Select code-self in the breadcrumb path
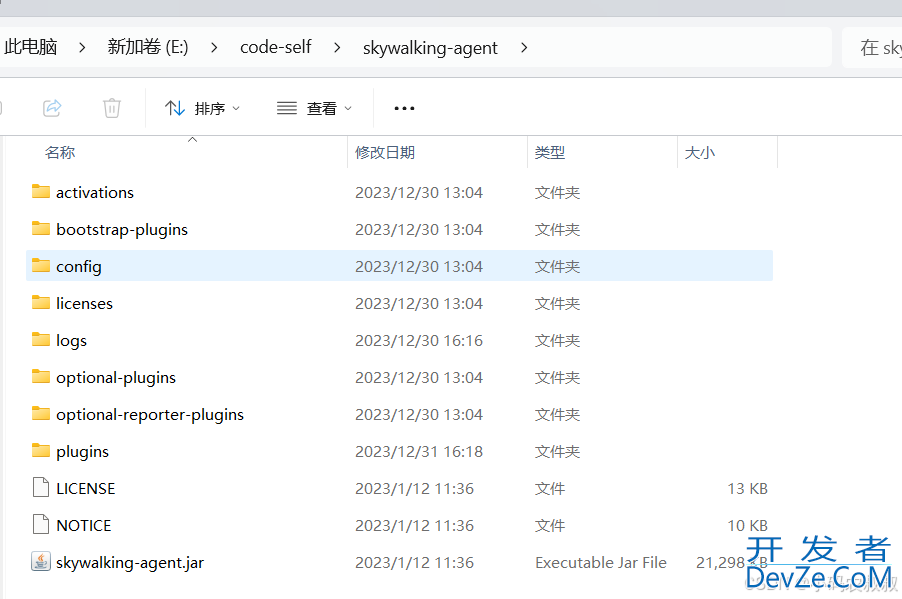902x599 pixels. coord(276,47)
